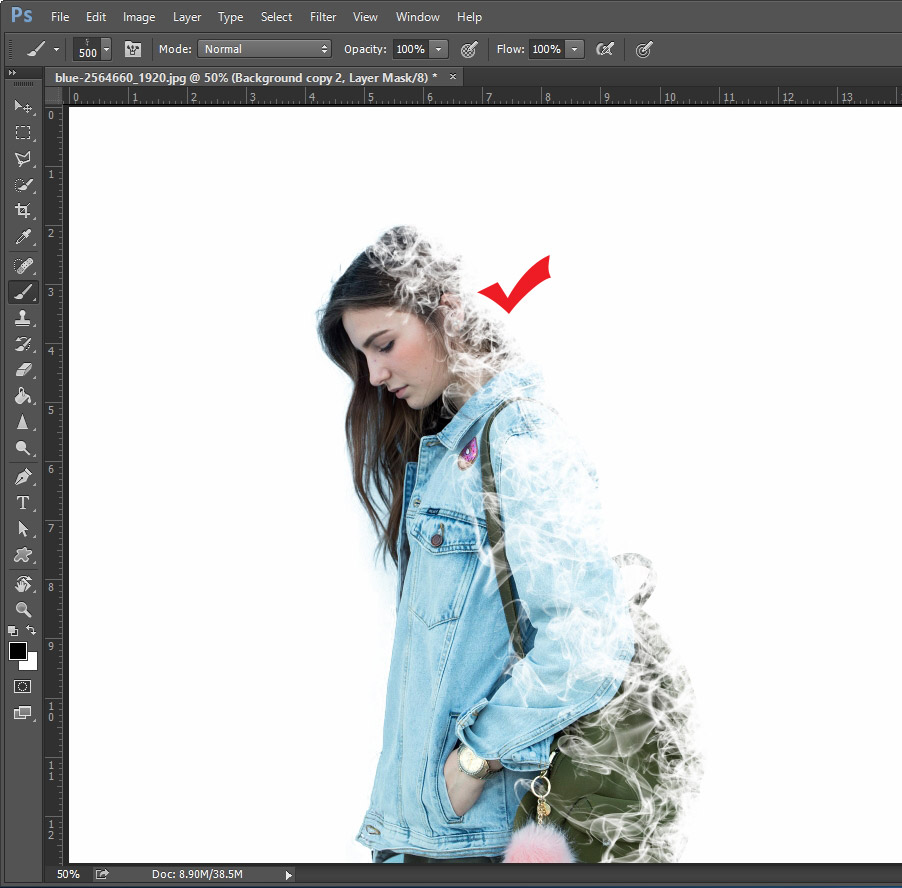The image size is (902, 888).
Task: Select the Custom Shape tool
Action: (23, 555)
